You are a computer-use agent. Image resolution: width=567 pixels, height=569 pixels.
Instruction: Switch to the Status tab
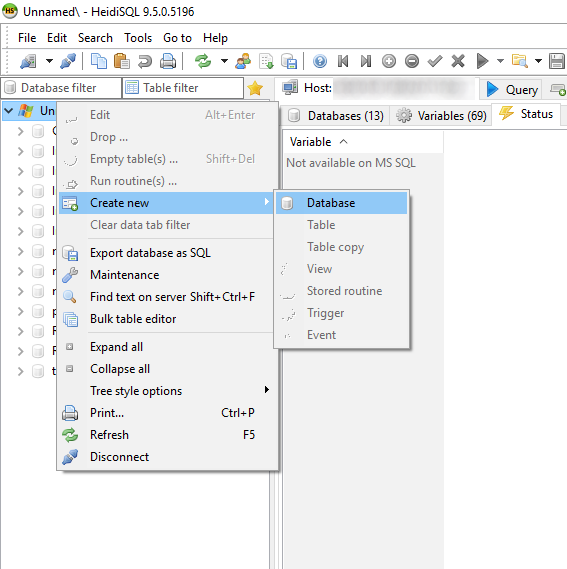coord(526,114)
